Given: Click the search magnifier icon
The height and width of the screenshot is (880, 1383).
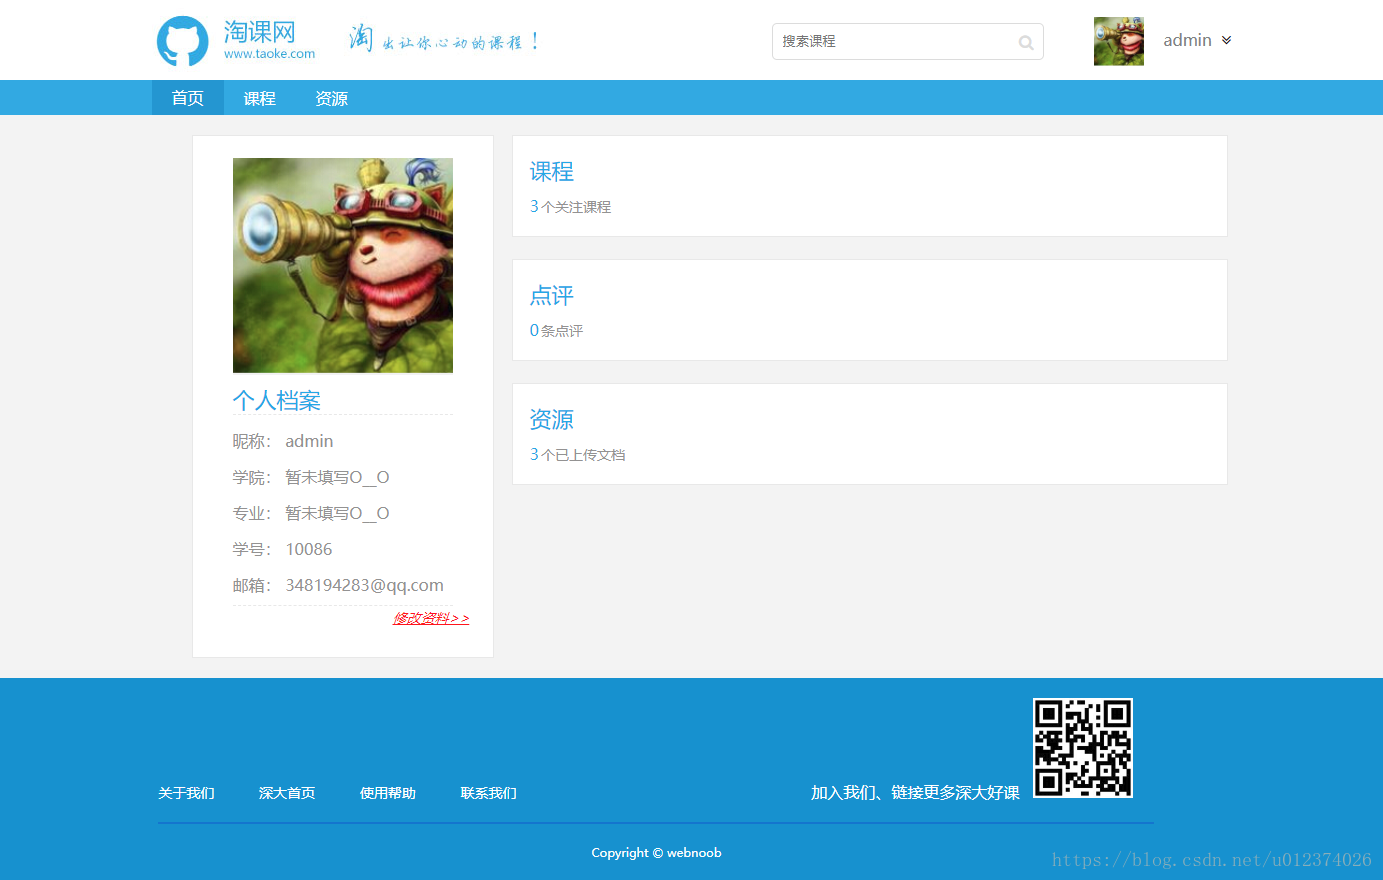Looking at the screenshot, I should point(1026,42).
